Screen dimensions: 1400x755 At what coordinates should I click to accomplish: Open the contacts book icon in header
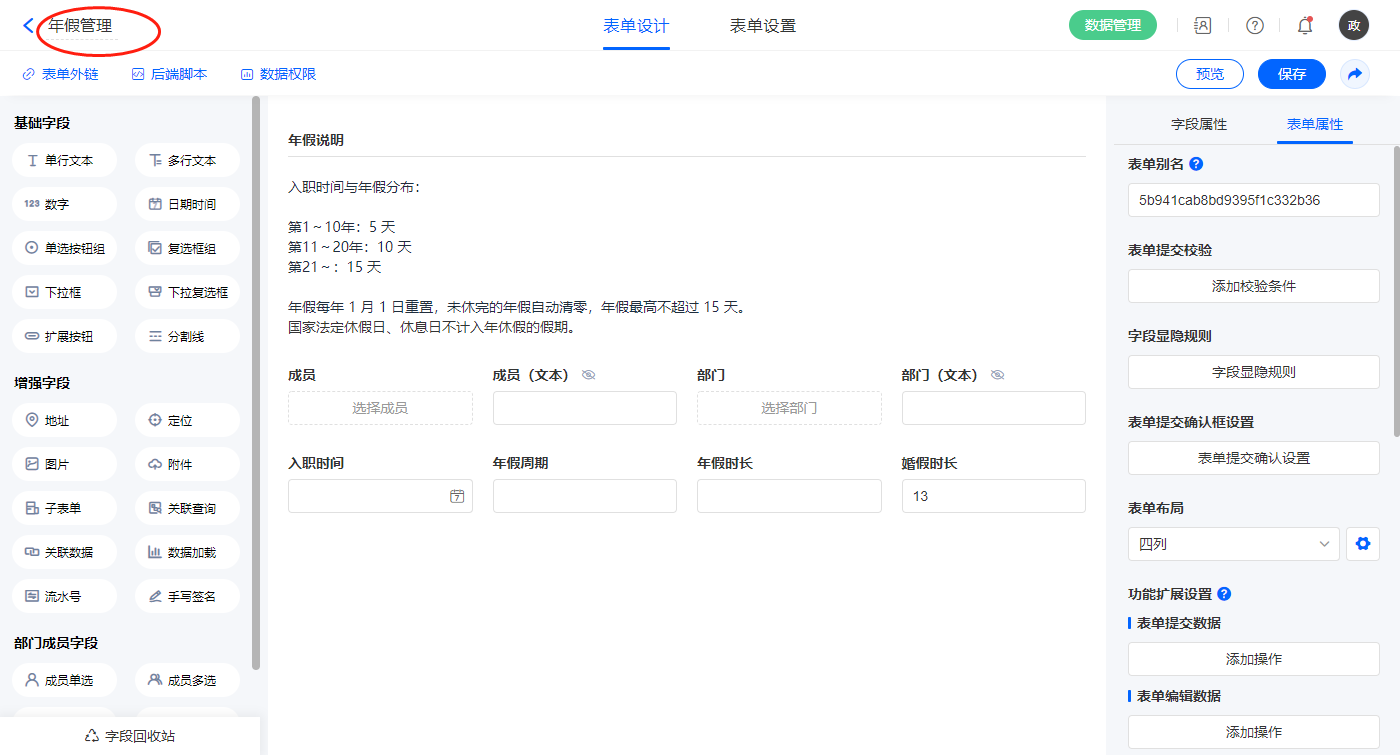coord(1203,26)
